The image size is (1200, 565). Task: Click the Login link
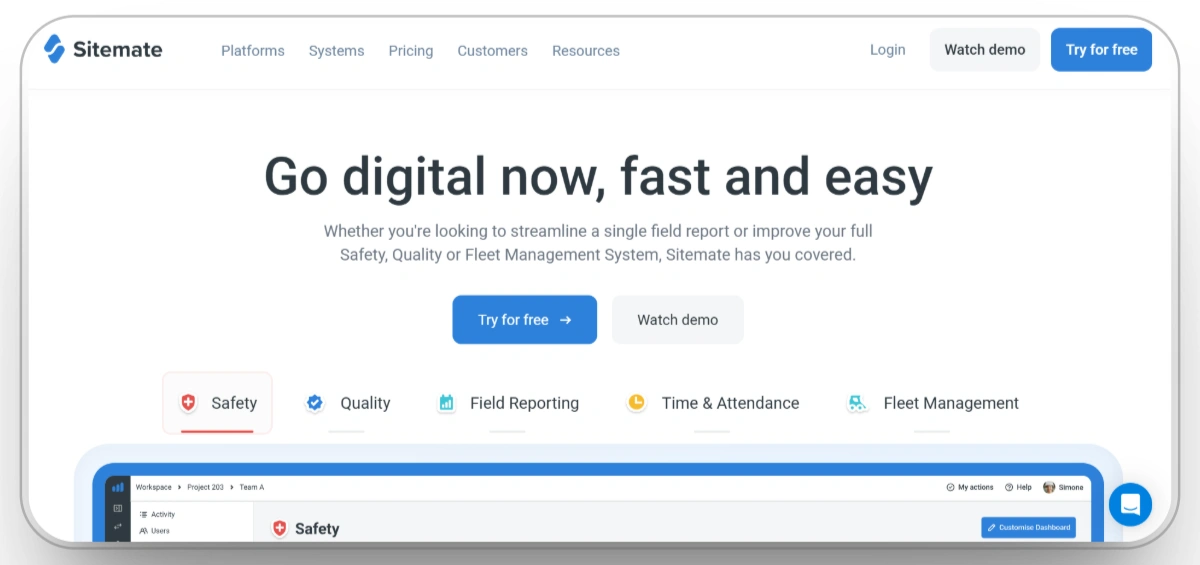pyautogui.click(x=888, y=50)
